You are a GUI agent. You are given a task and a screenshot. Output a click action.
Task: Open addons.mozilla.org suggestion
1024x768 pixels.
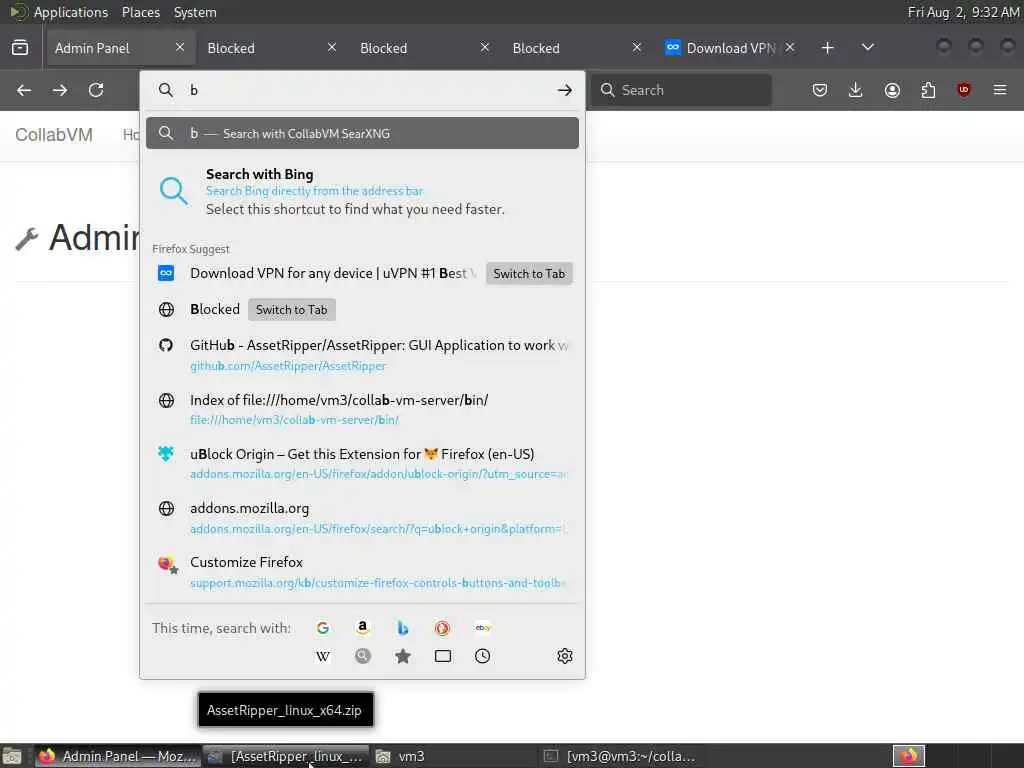coord(362,517)
